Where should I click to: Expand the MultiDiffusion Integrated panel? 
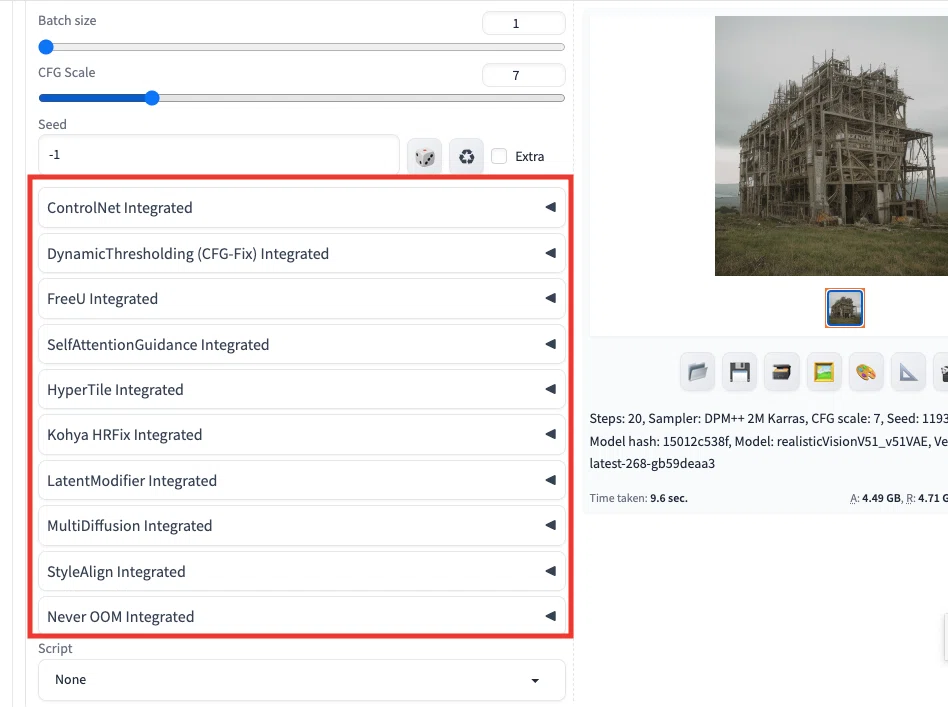[x=302, y=526]
